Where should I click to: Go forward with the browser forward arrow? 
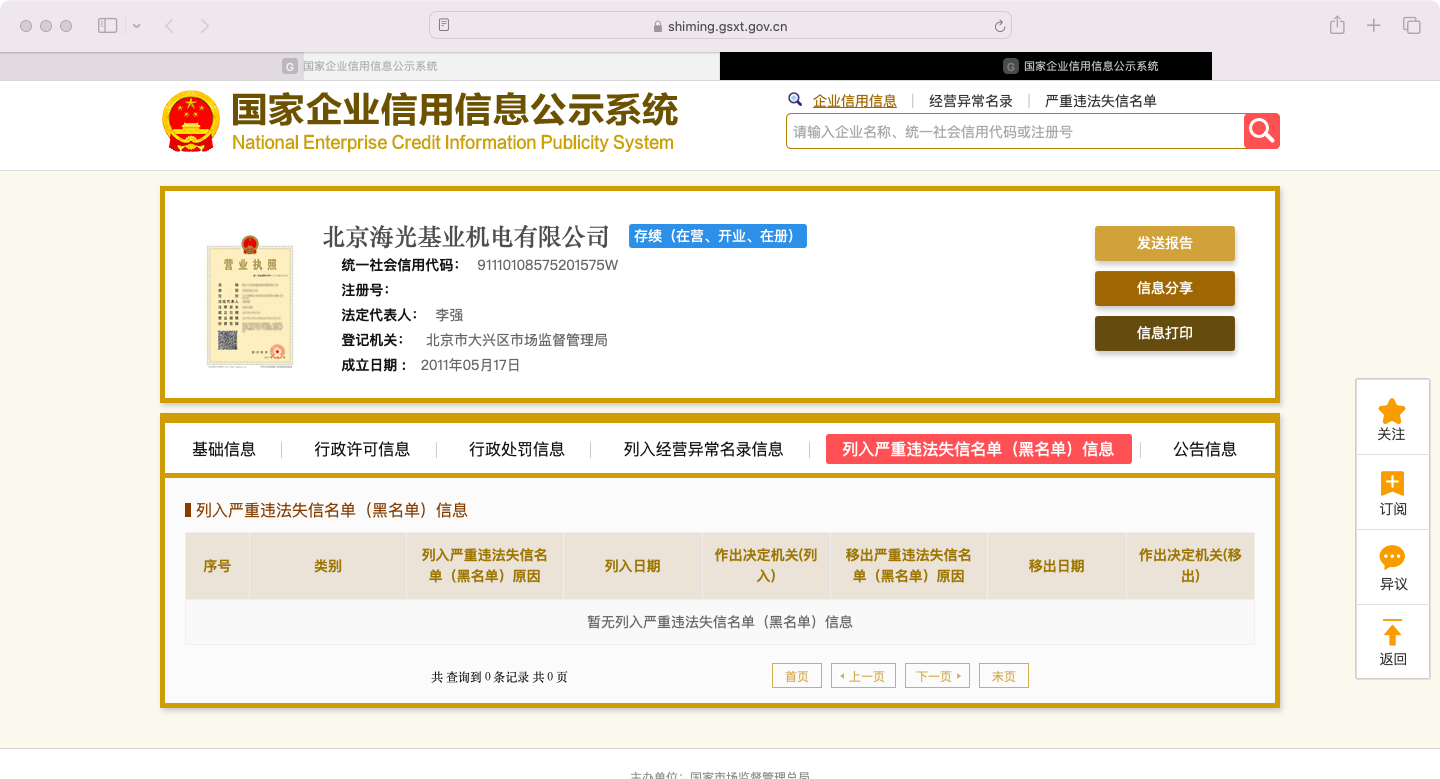pyautogui.click(x=204, y=26)
